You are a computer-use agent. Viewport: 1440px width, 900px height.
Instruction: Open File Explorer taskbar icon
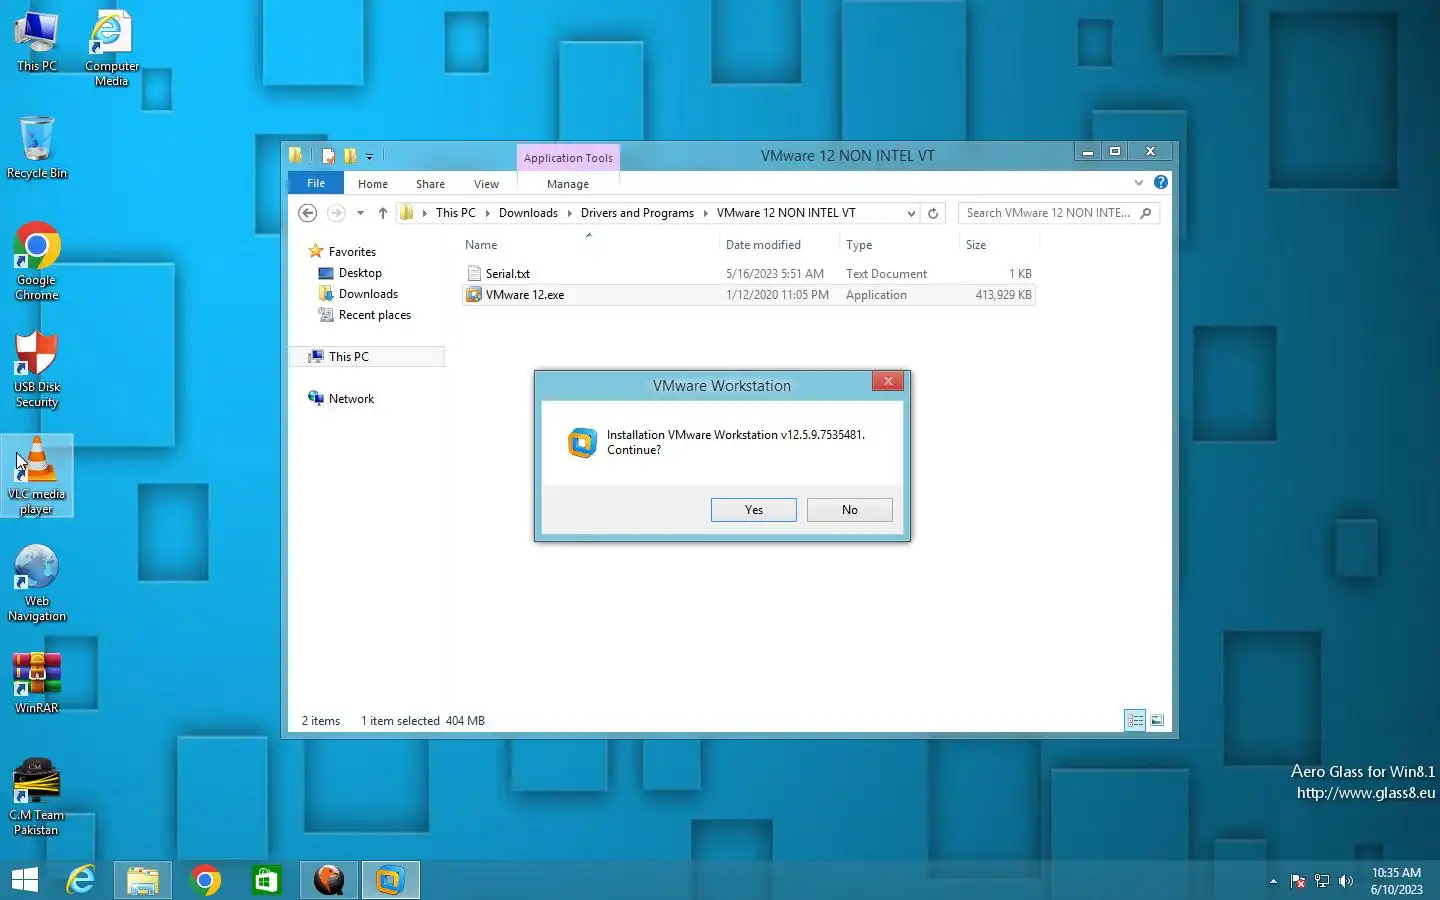click(x=143, y=880)
